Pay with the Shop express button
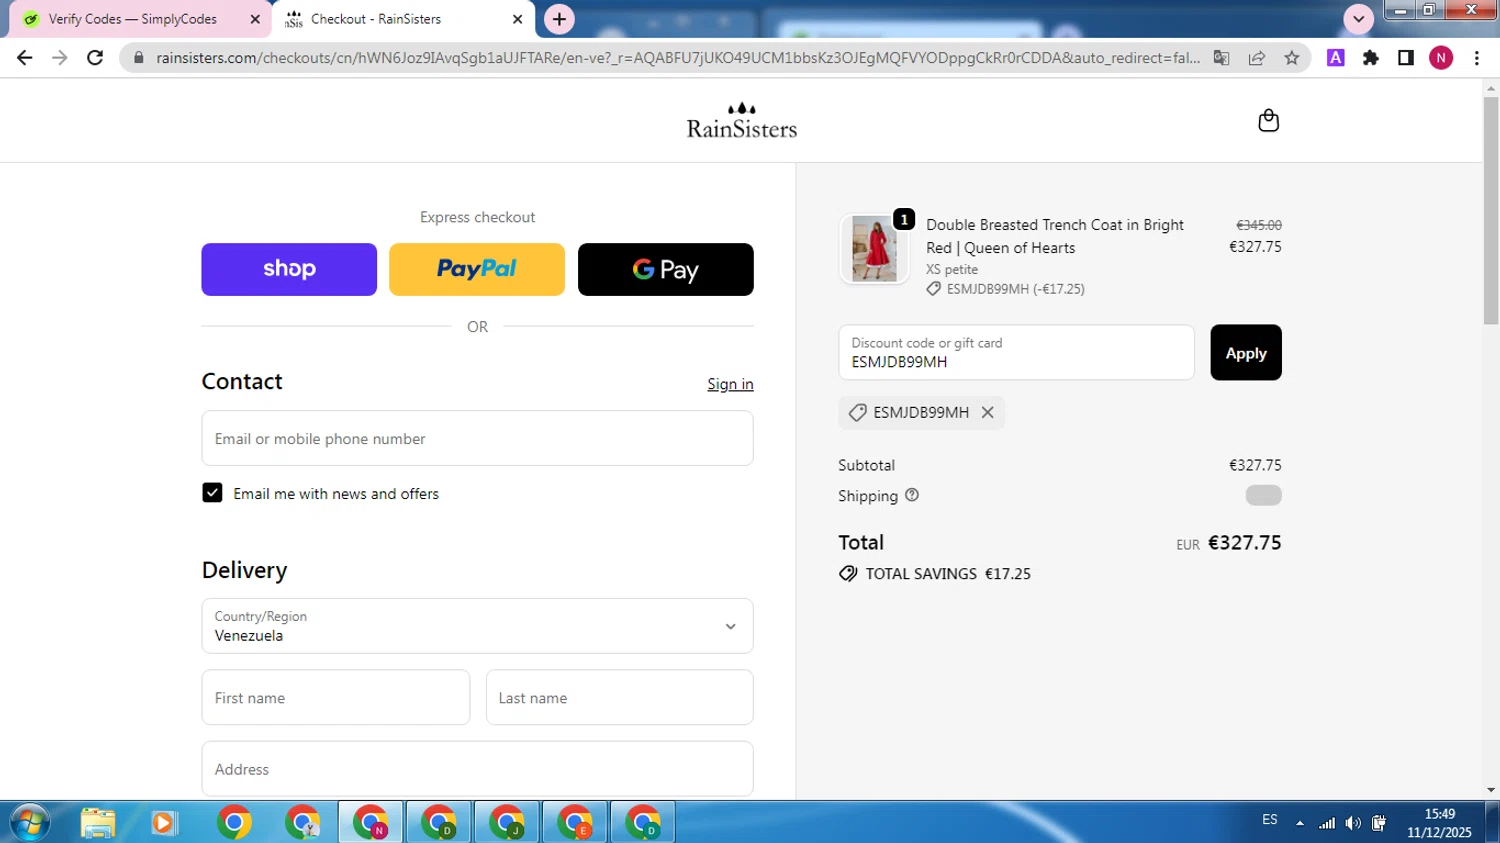Viewport: 1500px width, 843px height. pos(289,269)
